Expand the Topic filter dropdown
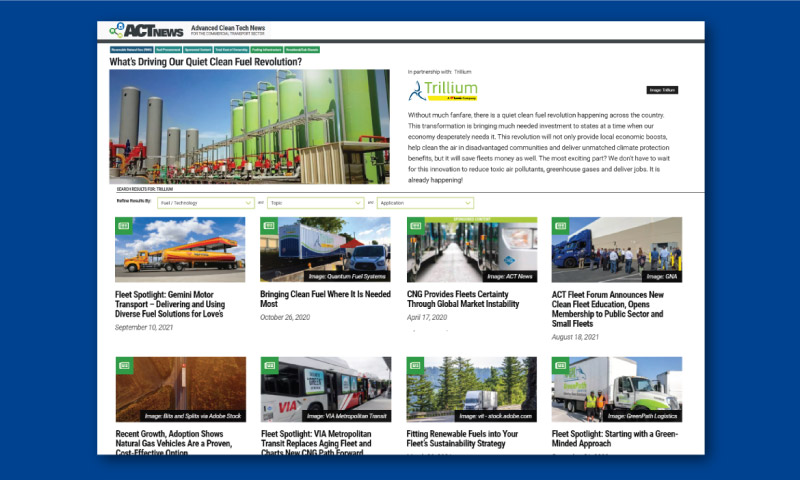Image resolution: width=800 pixels, height=480 pixels. point(315,203)
